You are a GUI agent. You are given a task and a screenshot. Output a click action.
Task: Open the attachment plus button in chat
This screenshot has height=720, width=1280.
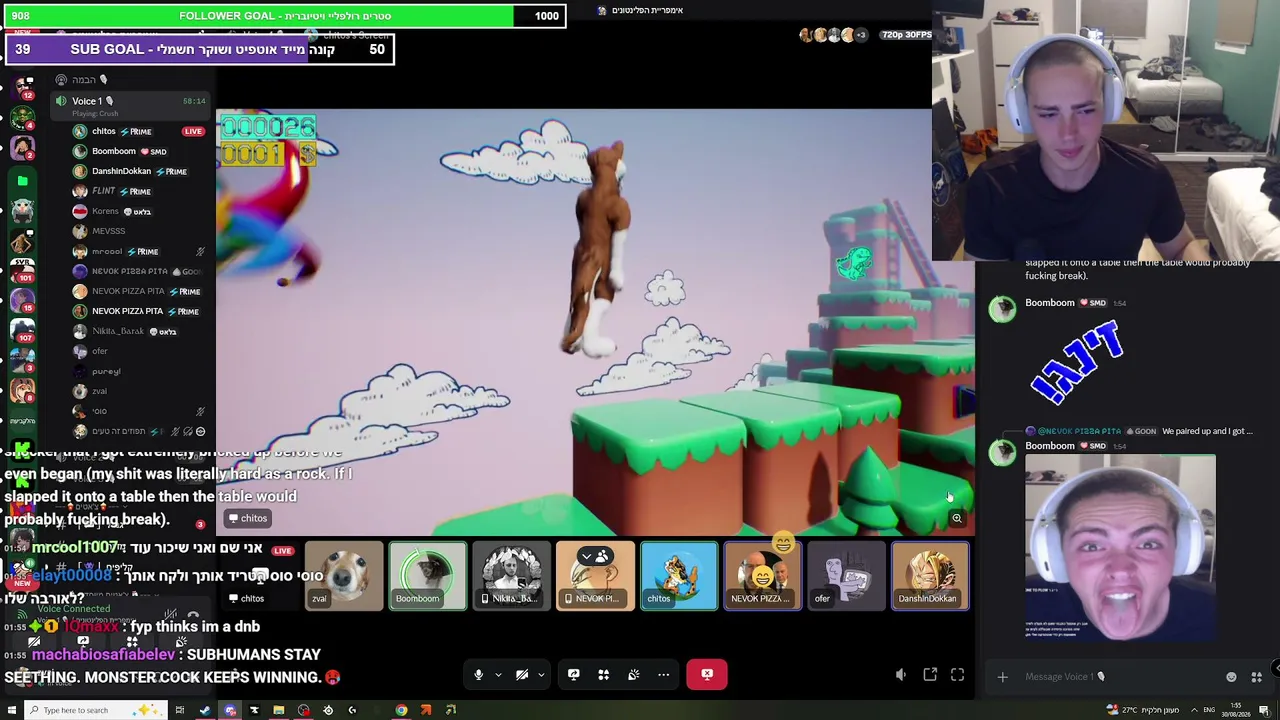pyautogui.click(x=1002, y=677)
